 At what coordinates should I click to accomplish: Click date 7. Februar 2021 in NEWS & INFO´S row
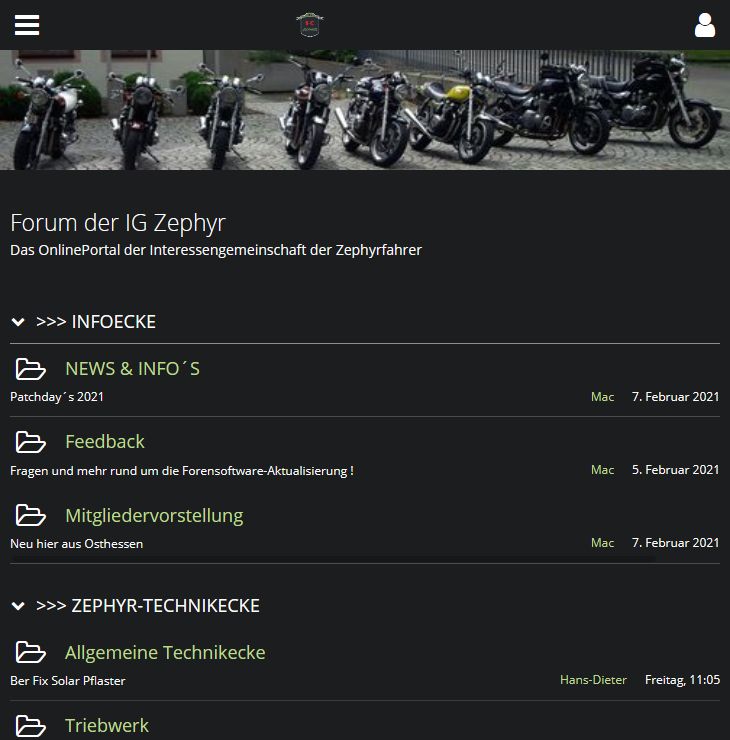click(x=675, y=397)
